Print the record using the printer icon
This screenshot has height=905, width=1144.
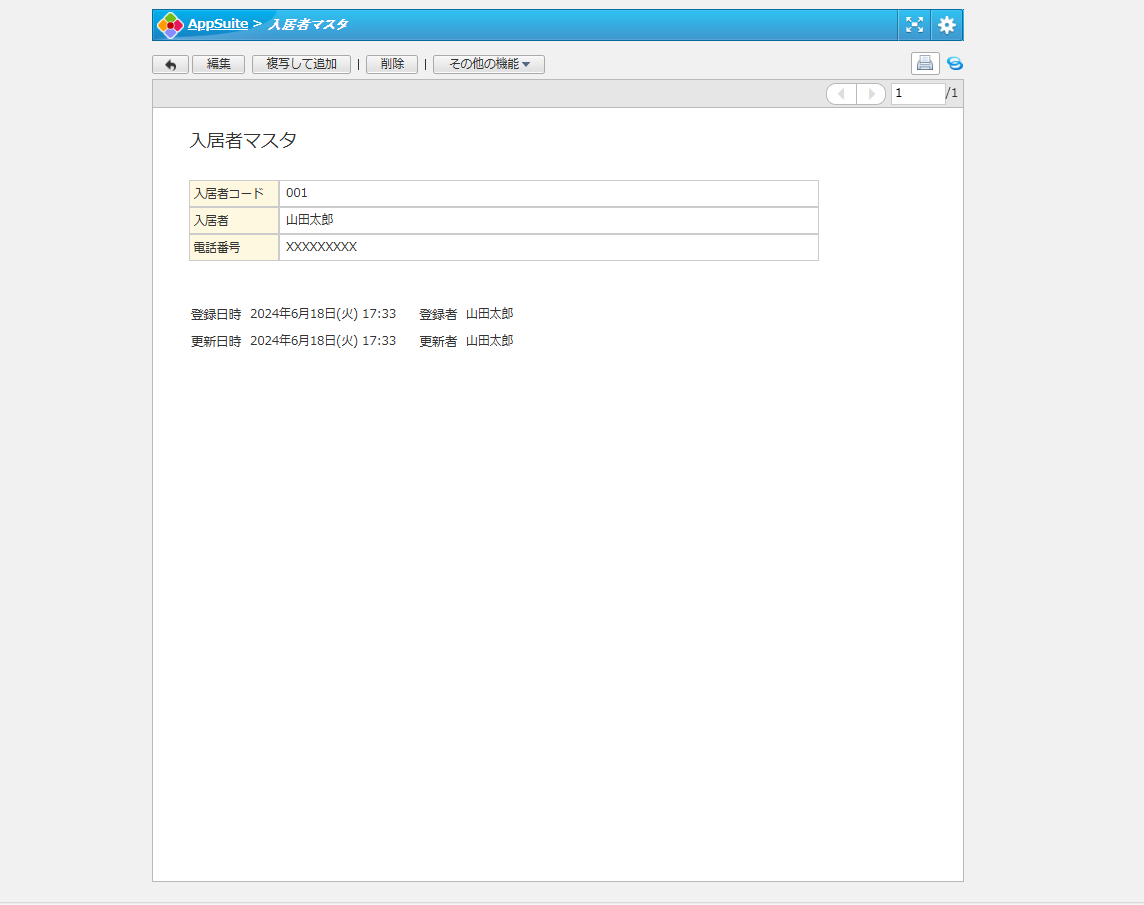pyautogui.click(x=925, y=64)
